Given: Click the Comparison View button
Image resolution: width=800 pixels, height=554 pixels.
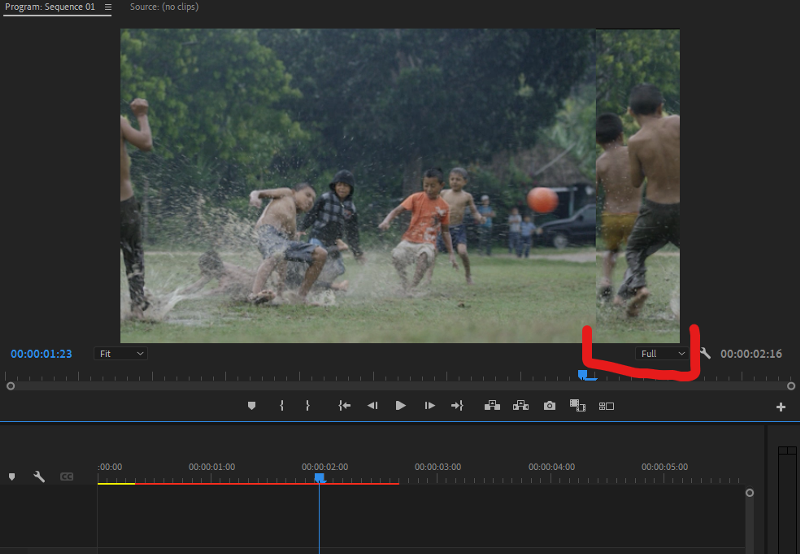Looking at the screenshot, I should tap(578, 406).
